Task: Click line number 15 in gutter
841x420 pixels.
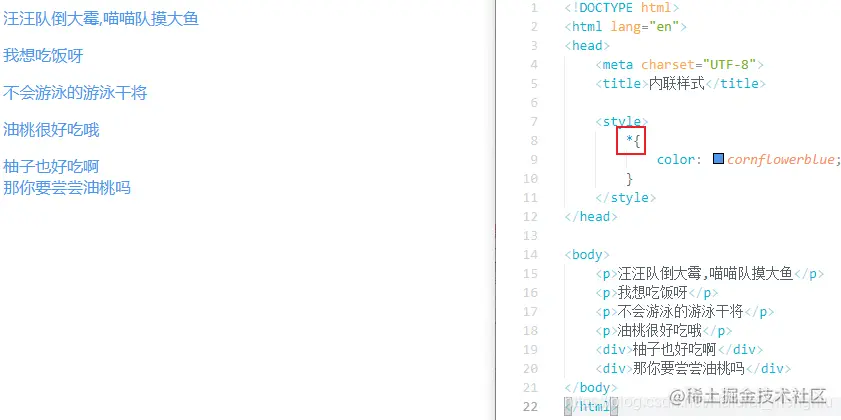Action: pyautogui.click(x=530, y=274)
